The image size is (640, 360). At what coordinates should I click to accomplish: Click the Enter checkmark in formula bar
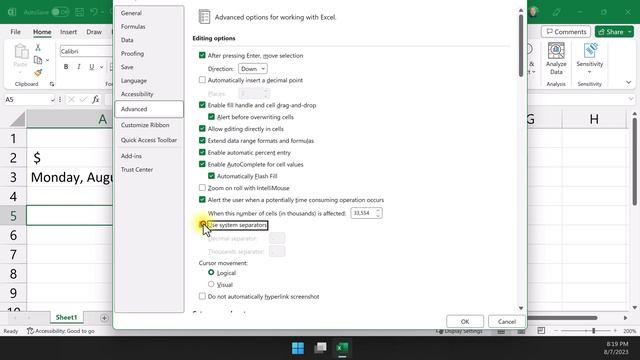tap(83, 99)
